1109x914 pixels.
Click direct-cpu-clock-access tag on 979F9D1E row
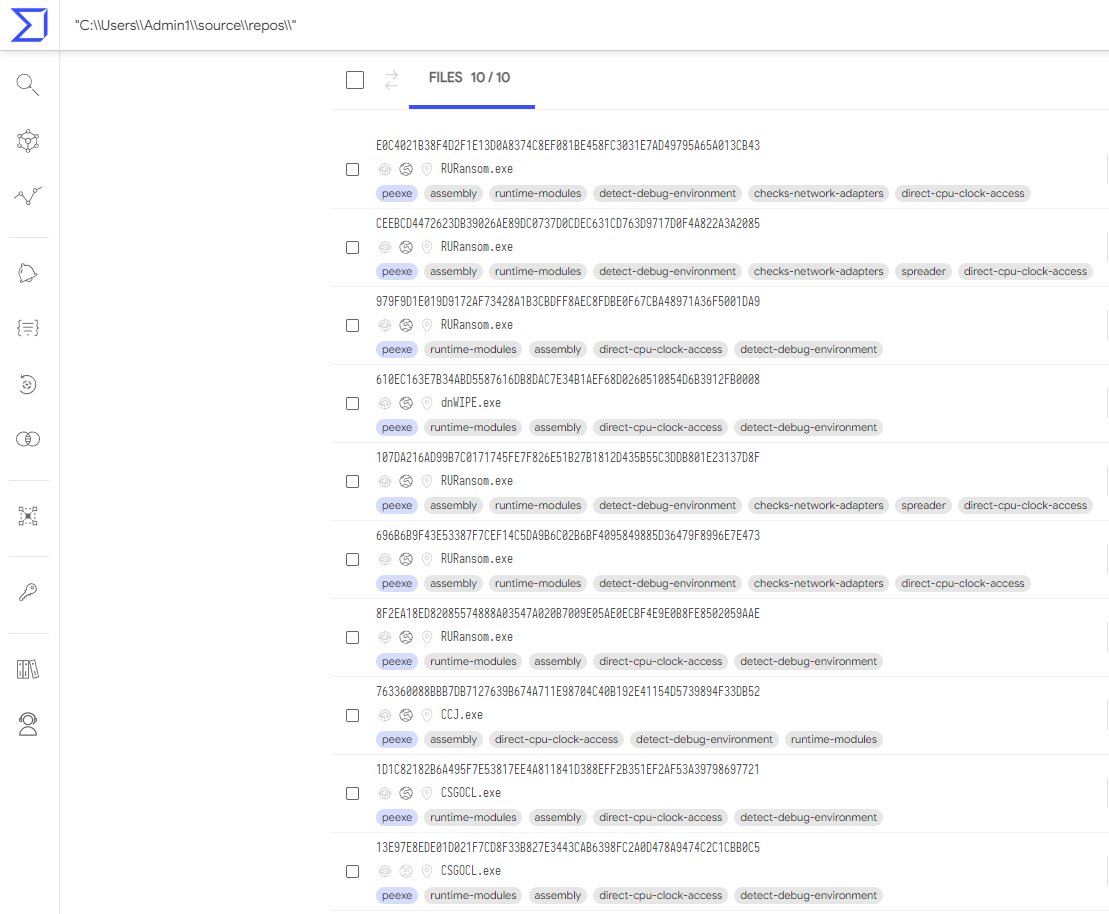(661, 349)
